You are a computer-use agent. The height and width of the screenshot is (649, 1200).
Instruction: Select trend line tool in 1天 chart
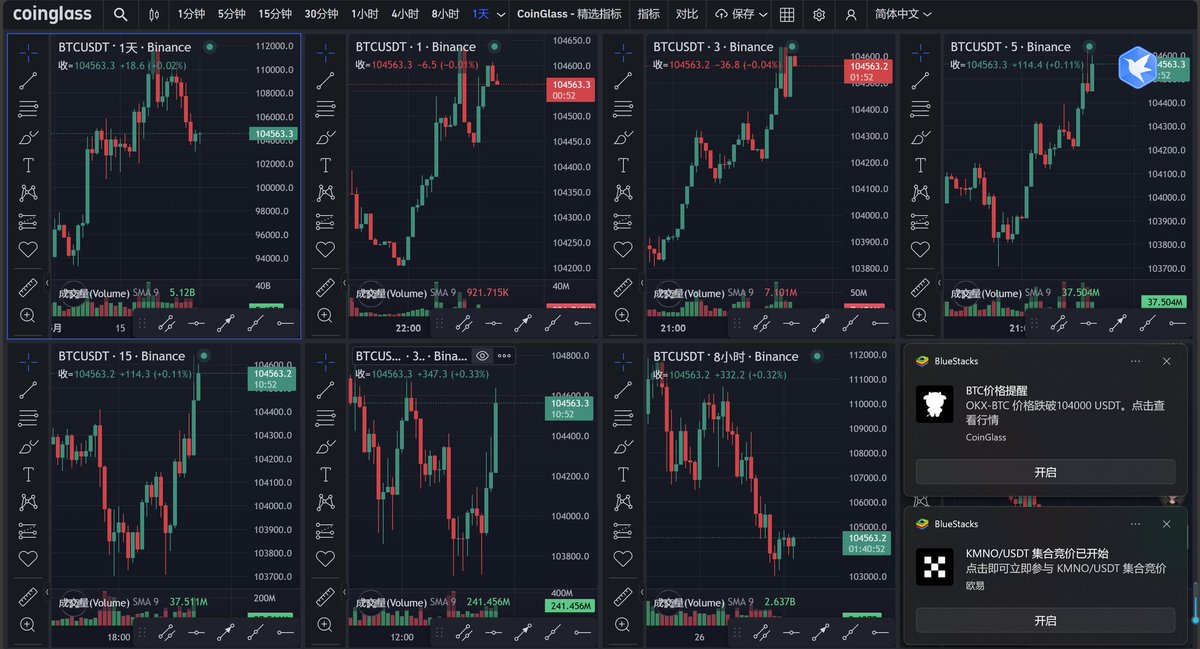(x=28, y=81)
